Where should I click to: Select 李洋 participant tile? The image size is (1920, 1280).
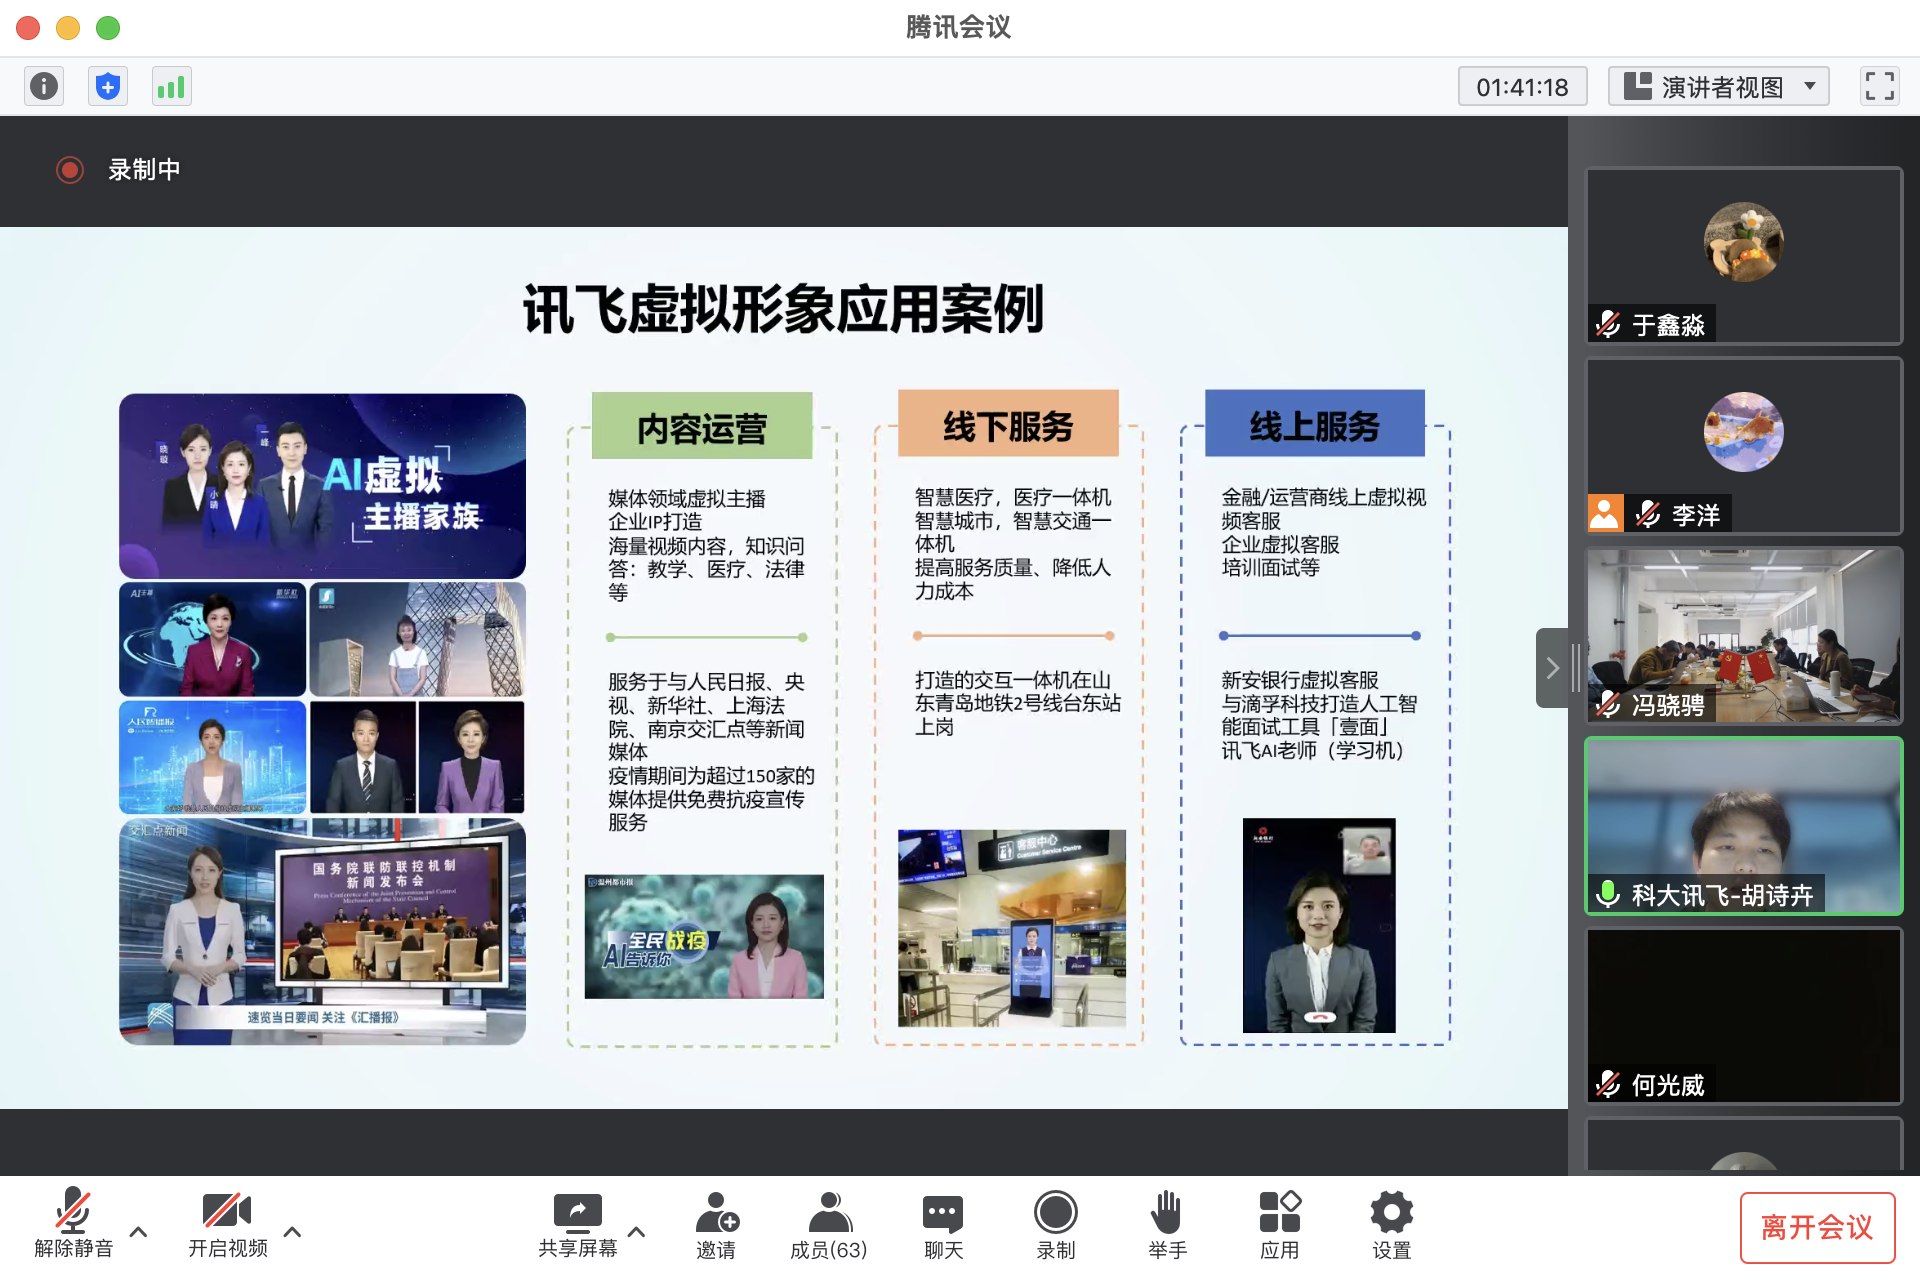pos(1743,446)
